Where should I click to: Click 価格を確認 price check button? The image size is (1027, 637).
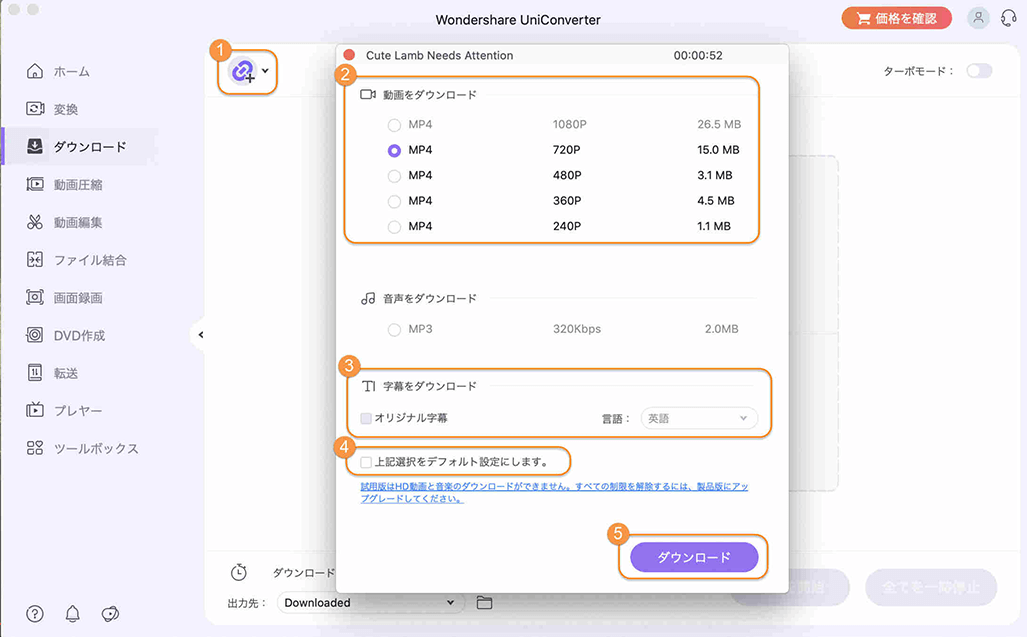(897, 18)
